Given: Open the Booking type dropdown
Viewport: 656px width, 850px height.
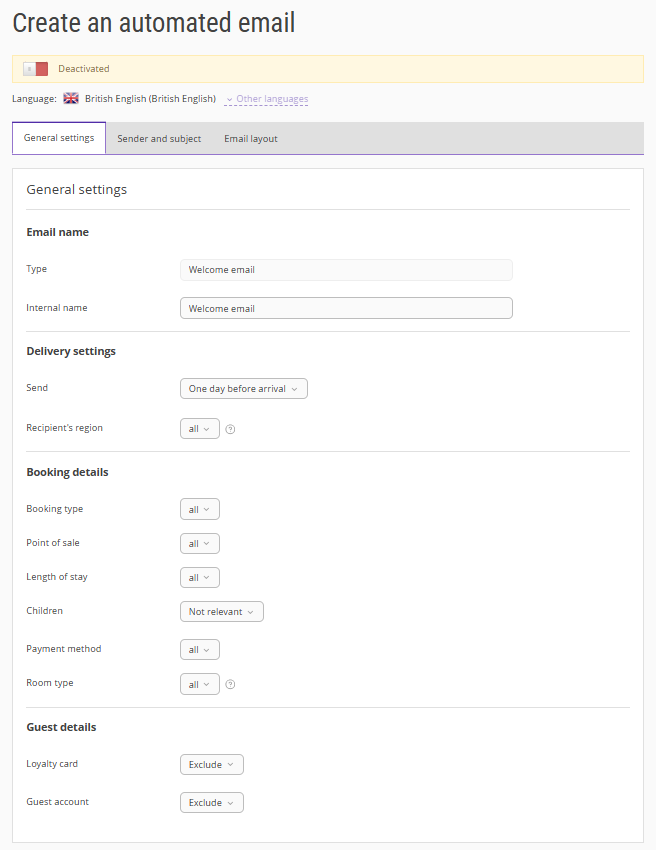Looking at the screenshot, I should pos(199,510).
